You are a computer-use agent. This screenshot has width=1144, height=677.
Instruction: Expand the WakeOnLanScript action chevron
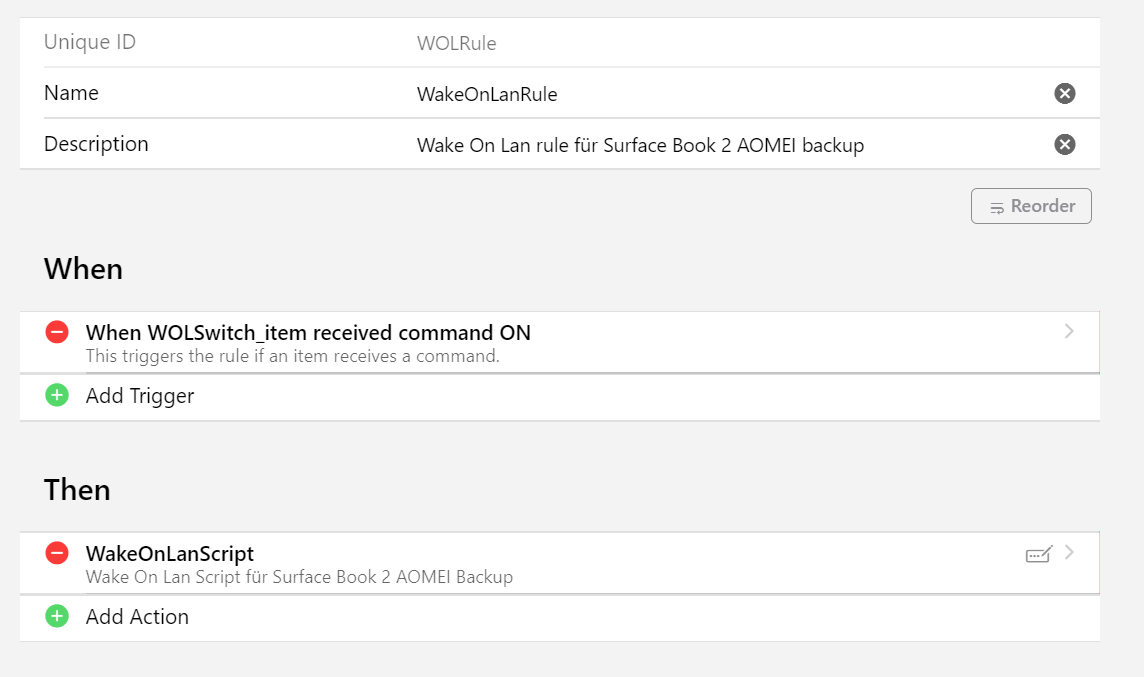1069,553
